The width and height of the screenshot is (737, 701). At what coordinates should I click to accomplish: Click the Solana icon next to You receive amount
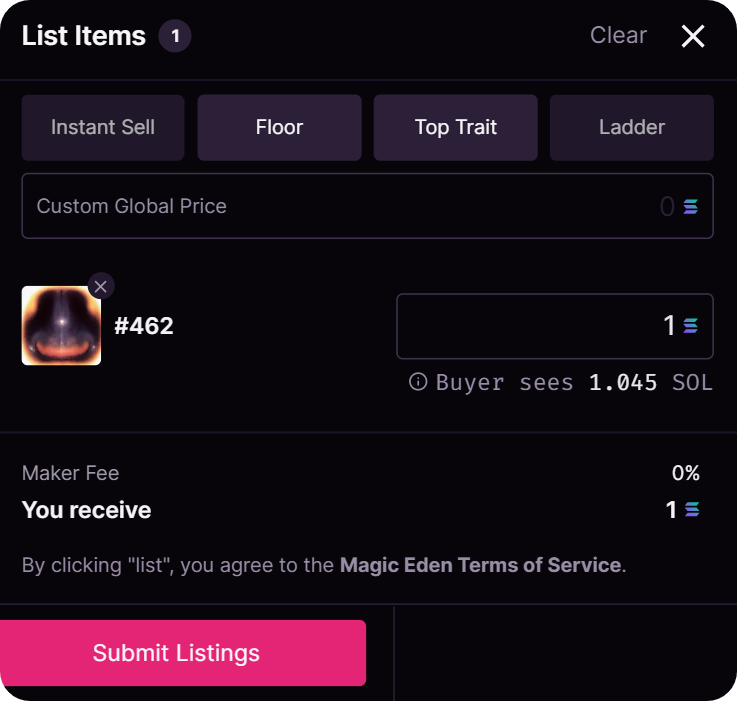(x=691, y=510)
